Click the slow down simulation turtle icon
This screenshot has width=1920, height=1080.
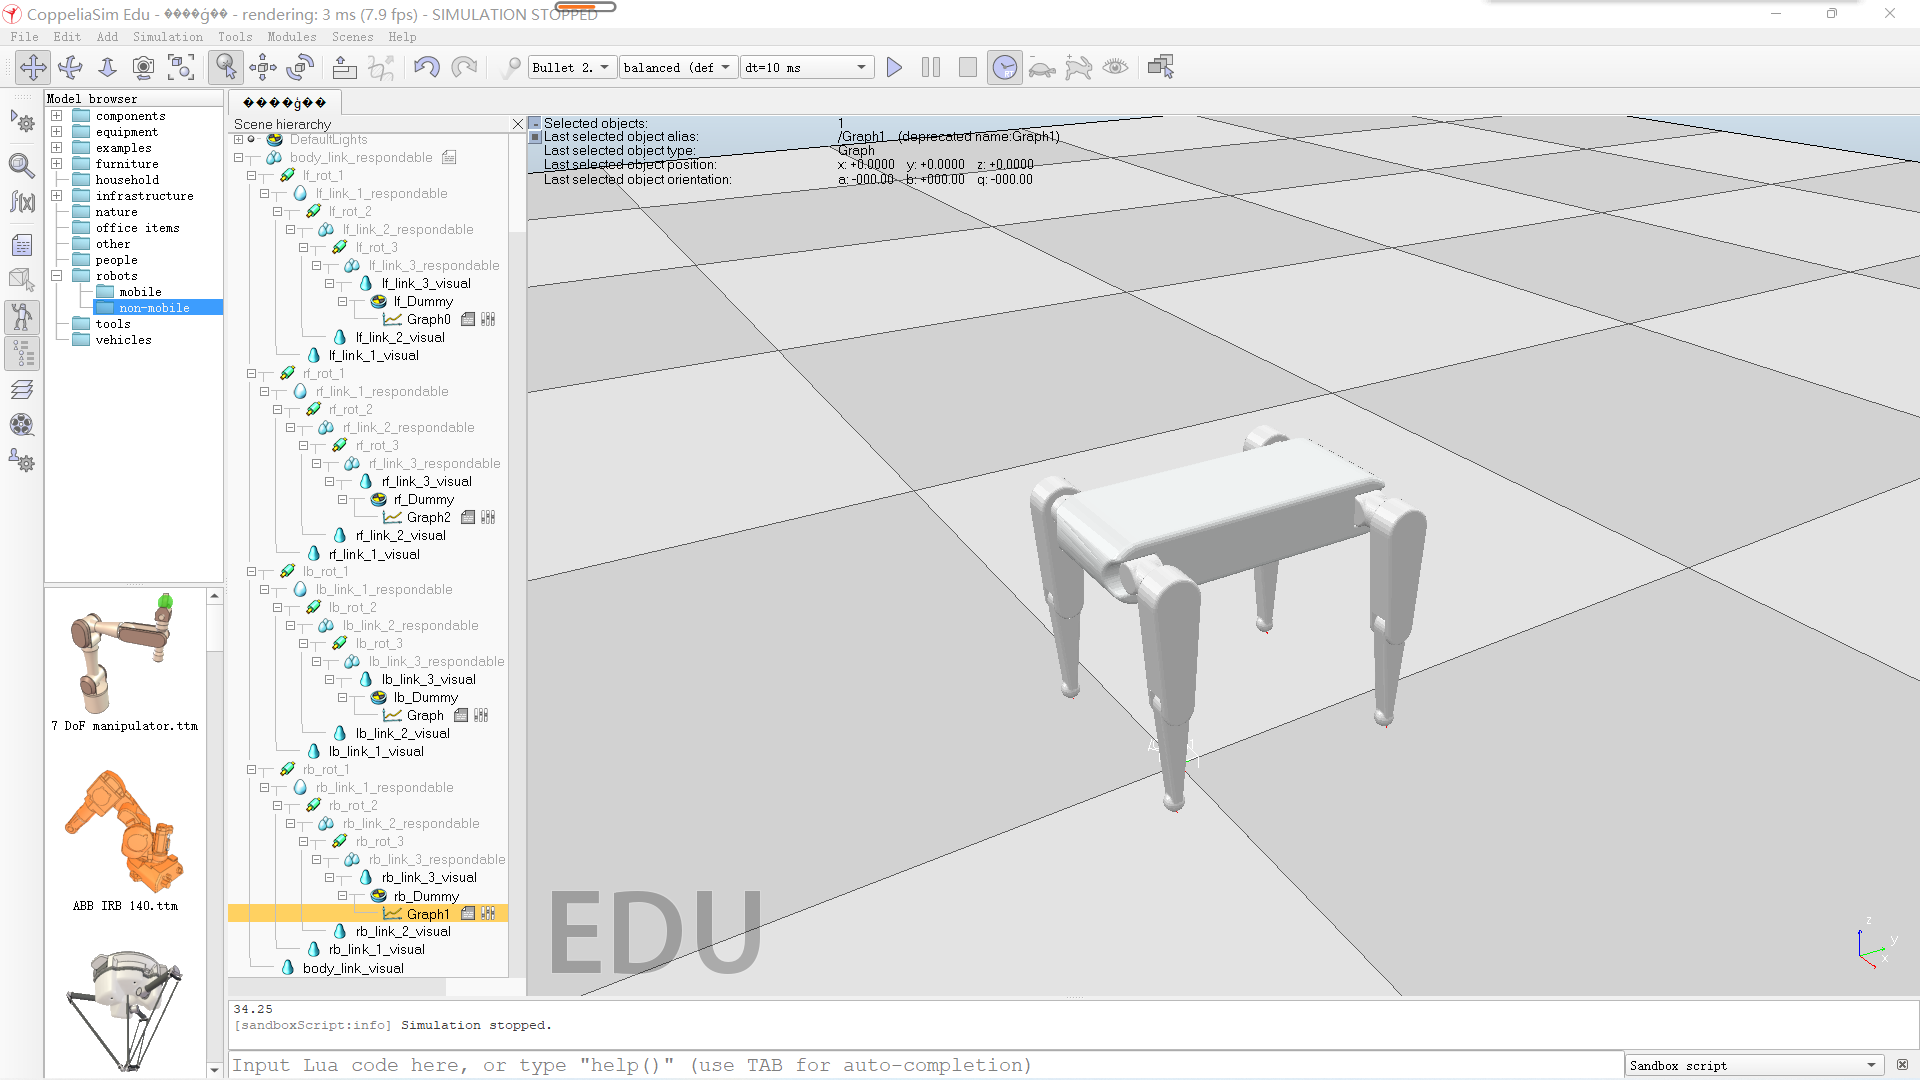click(x=1042, y=67)
